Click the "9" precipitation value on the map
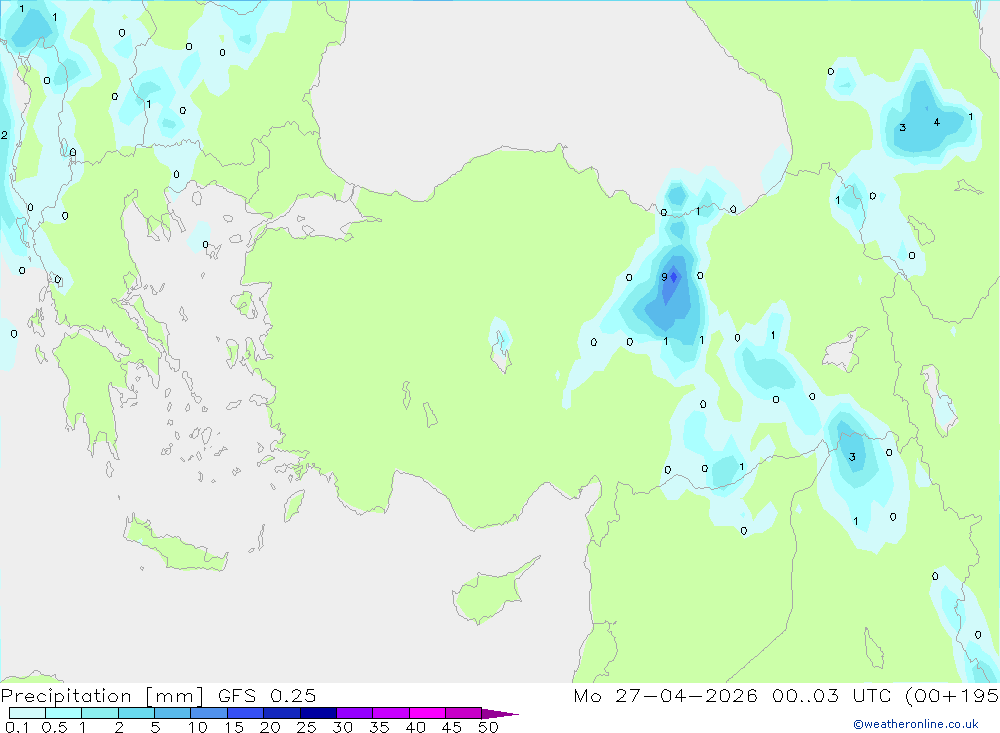Image resolution: width=1000 pixels, height=733 pixels. tap(664, 277)
